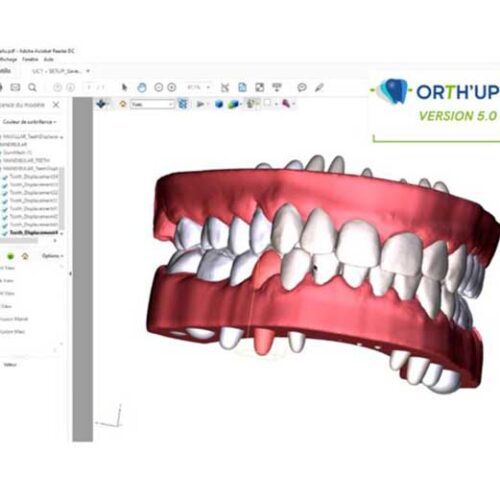The height and width of the screenshot is (500, 500).
Task: Open the comment bubble tool
Action: pos(302,87)
